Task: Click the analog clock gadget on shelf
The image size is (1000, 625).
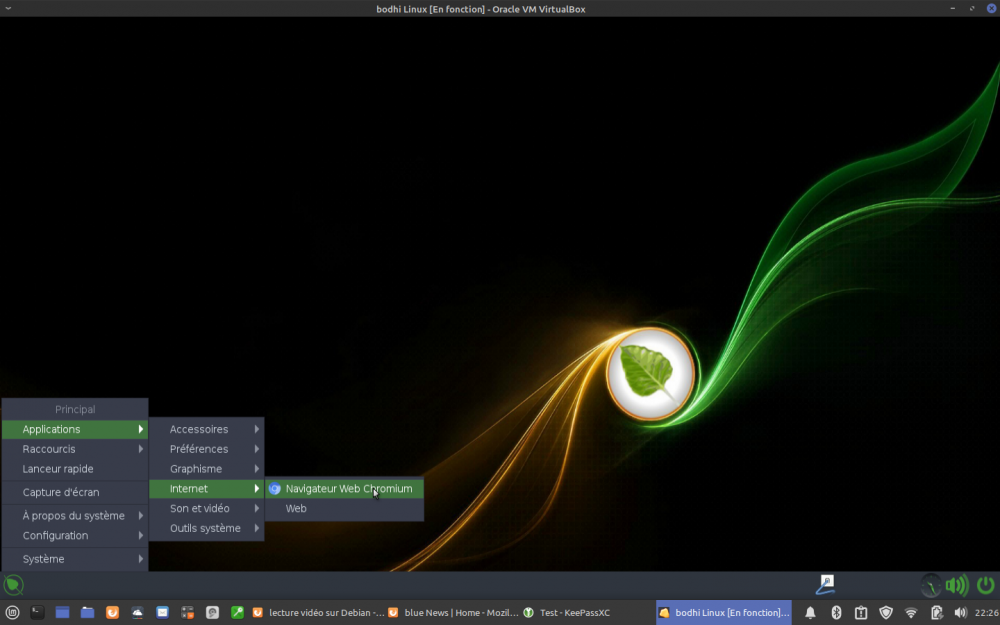Action: (x=931, y=585)
